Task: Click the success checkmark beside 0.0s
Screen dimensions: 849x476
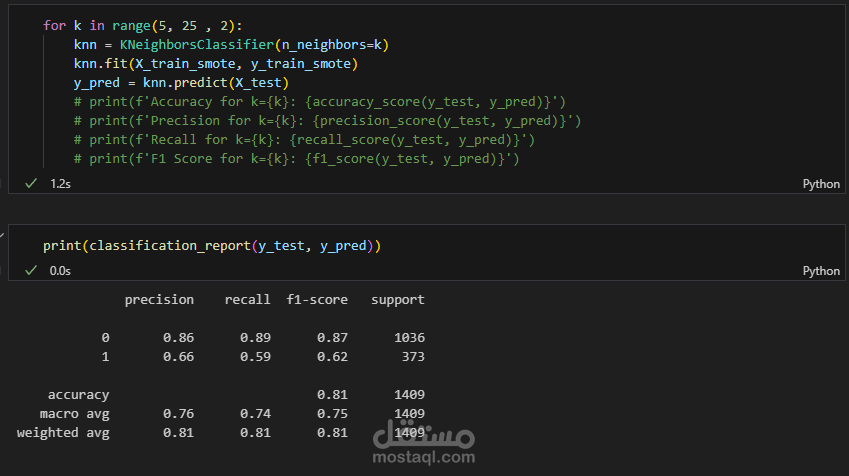Action: coord(31,270)
